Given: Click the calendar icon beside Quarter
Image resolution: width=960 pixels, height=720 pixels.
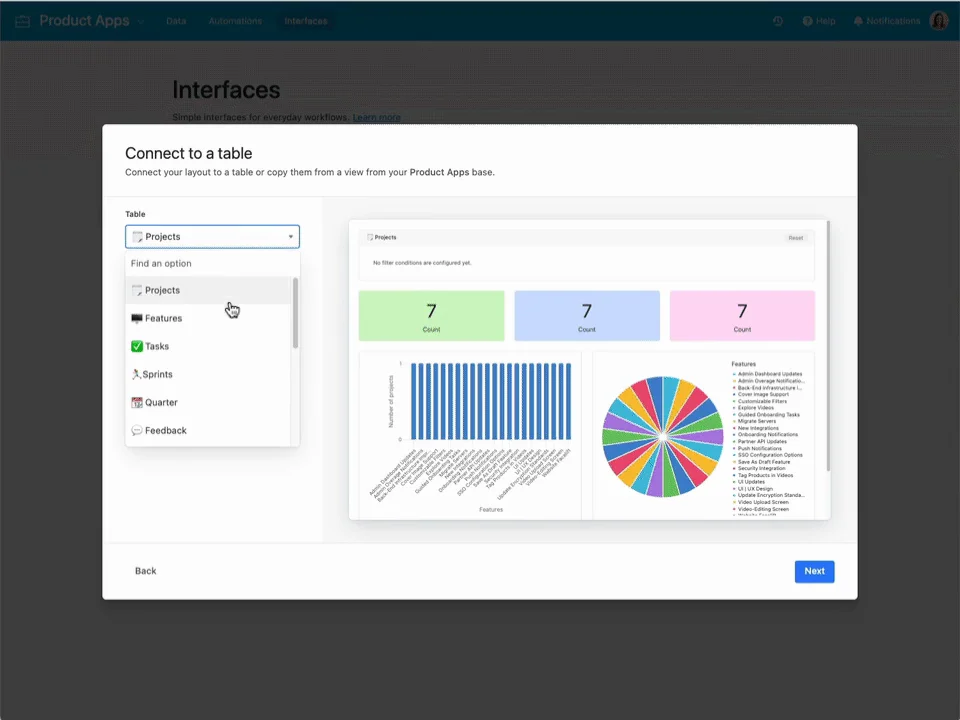Looking at the screenshot, I should pyautogui.click(x=137, y=402).
